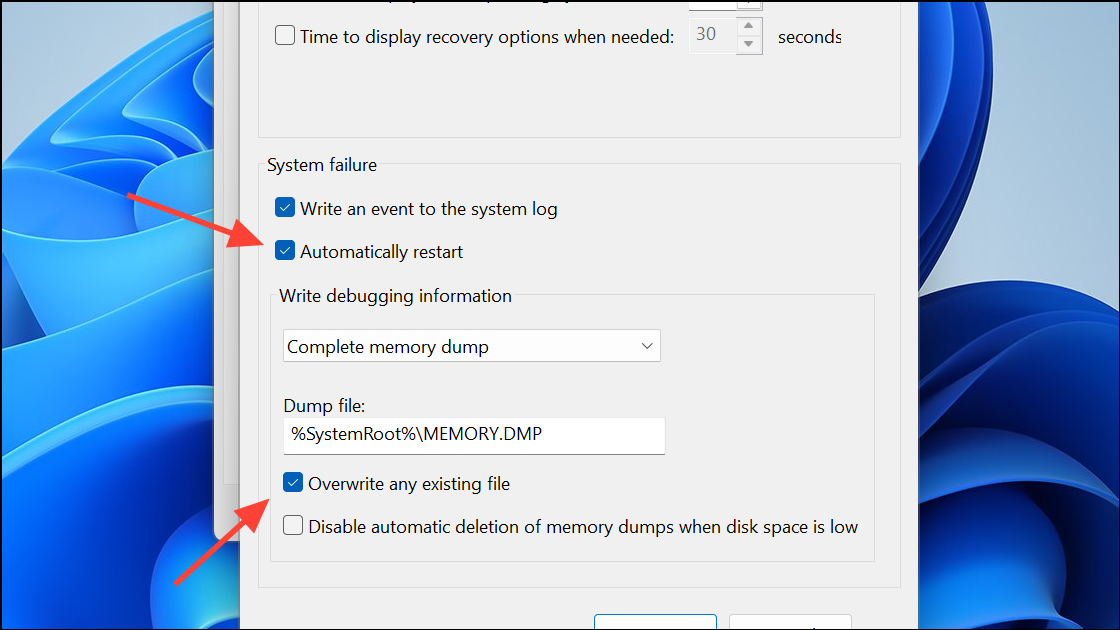
Task: Enable the 'Time to display recovery options' checkbox
Action: [x=284, y=34]
